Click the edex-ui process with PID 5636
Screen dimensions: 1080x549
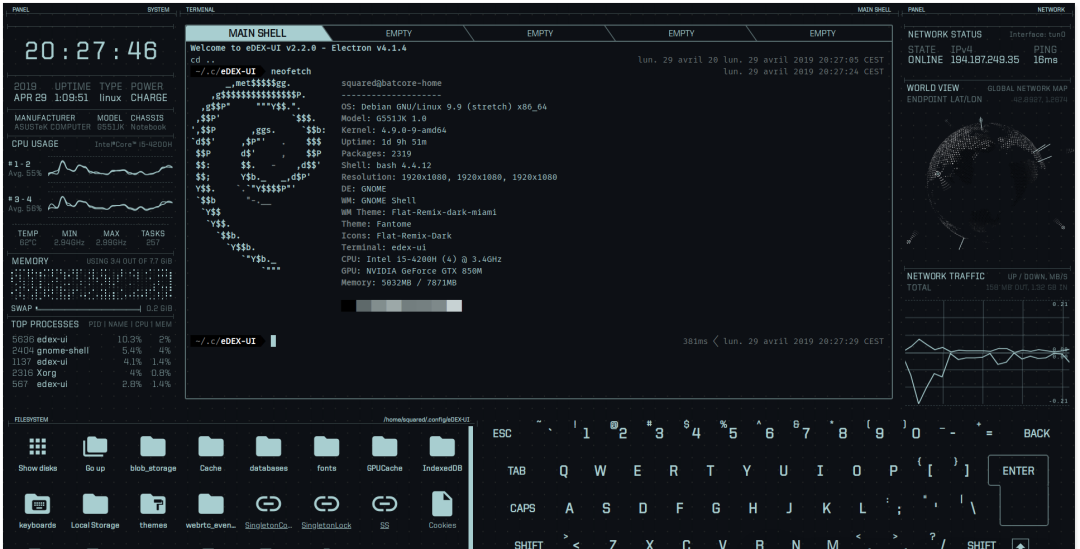[91, 340]
